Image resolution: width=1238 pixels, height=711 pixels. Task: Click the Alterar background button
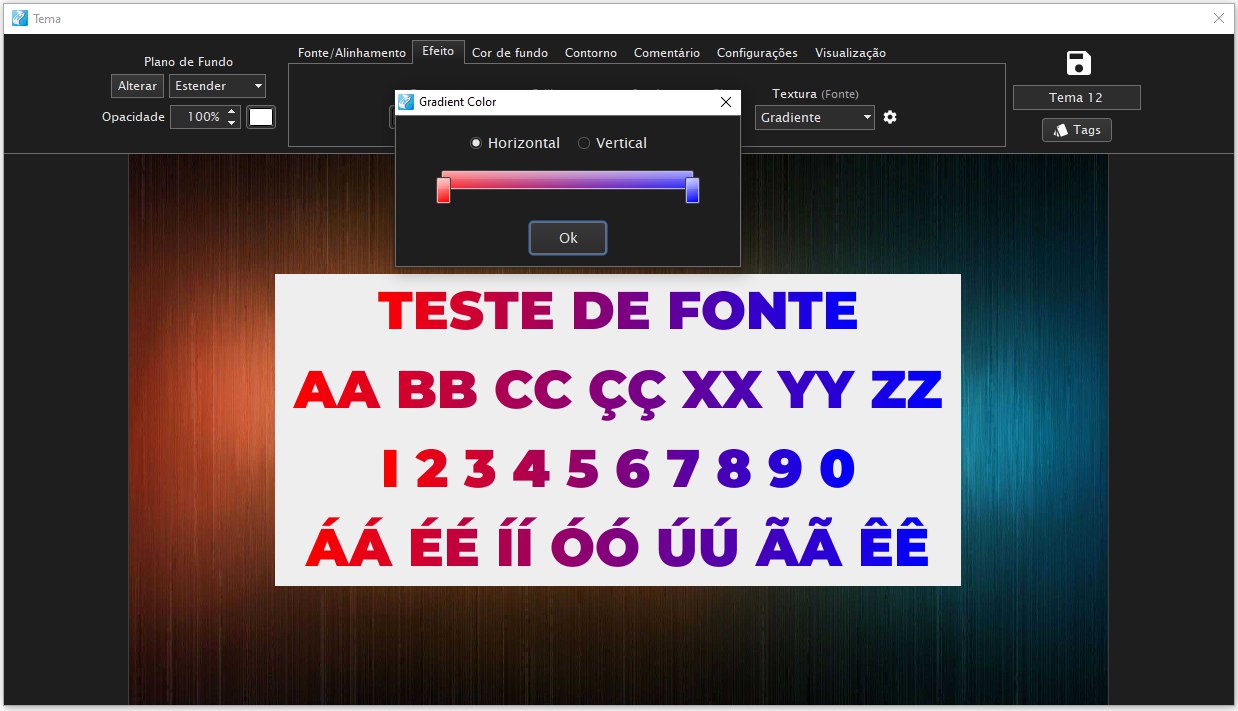point(137,86)
